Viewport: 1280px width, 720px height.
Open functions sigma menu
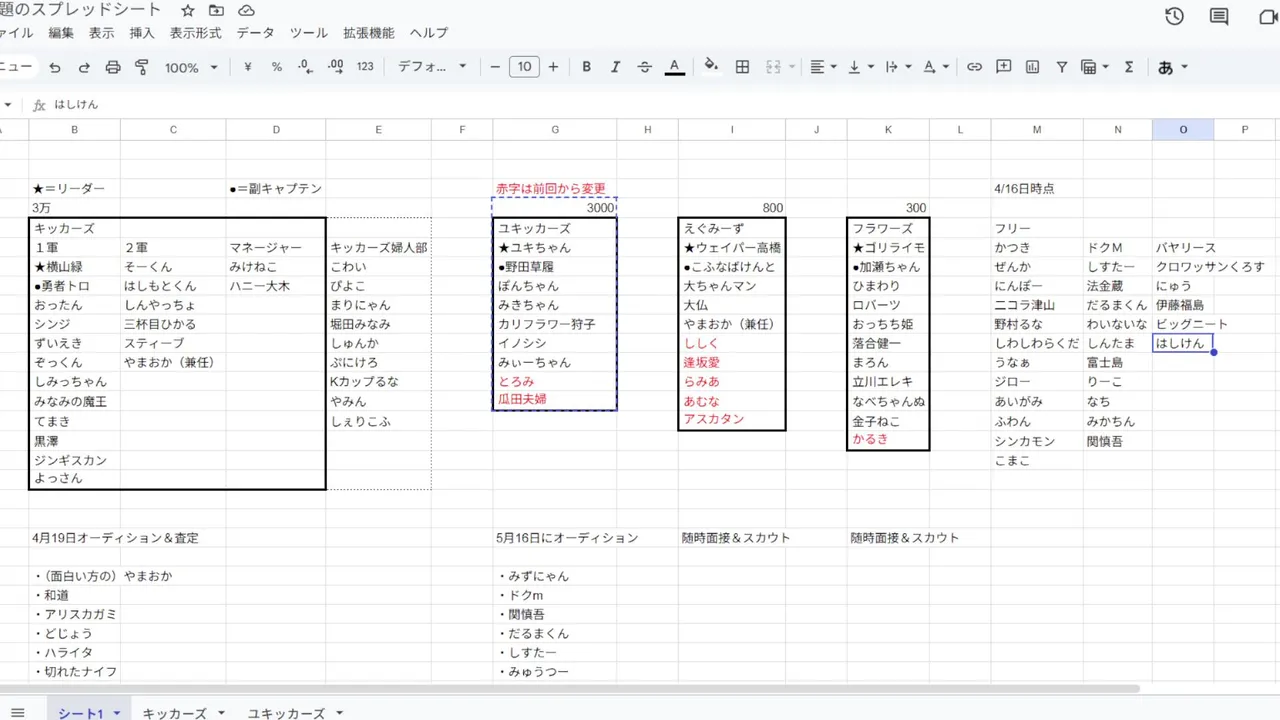click(1129, 67)
